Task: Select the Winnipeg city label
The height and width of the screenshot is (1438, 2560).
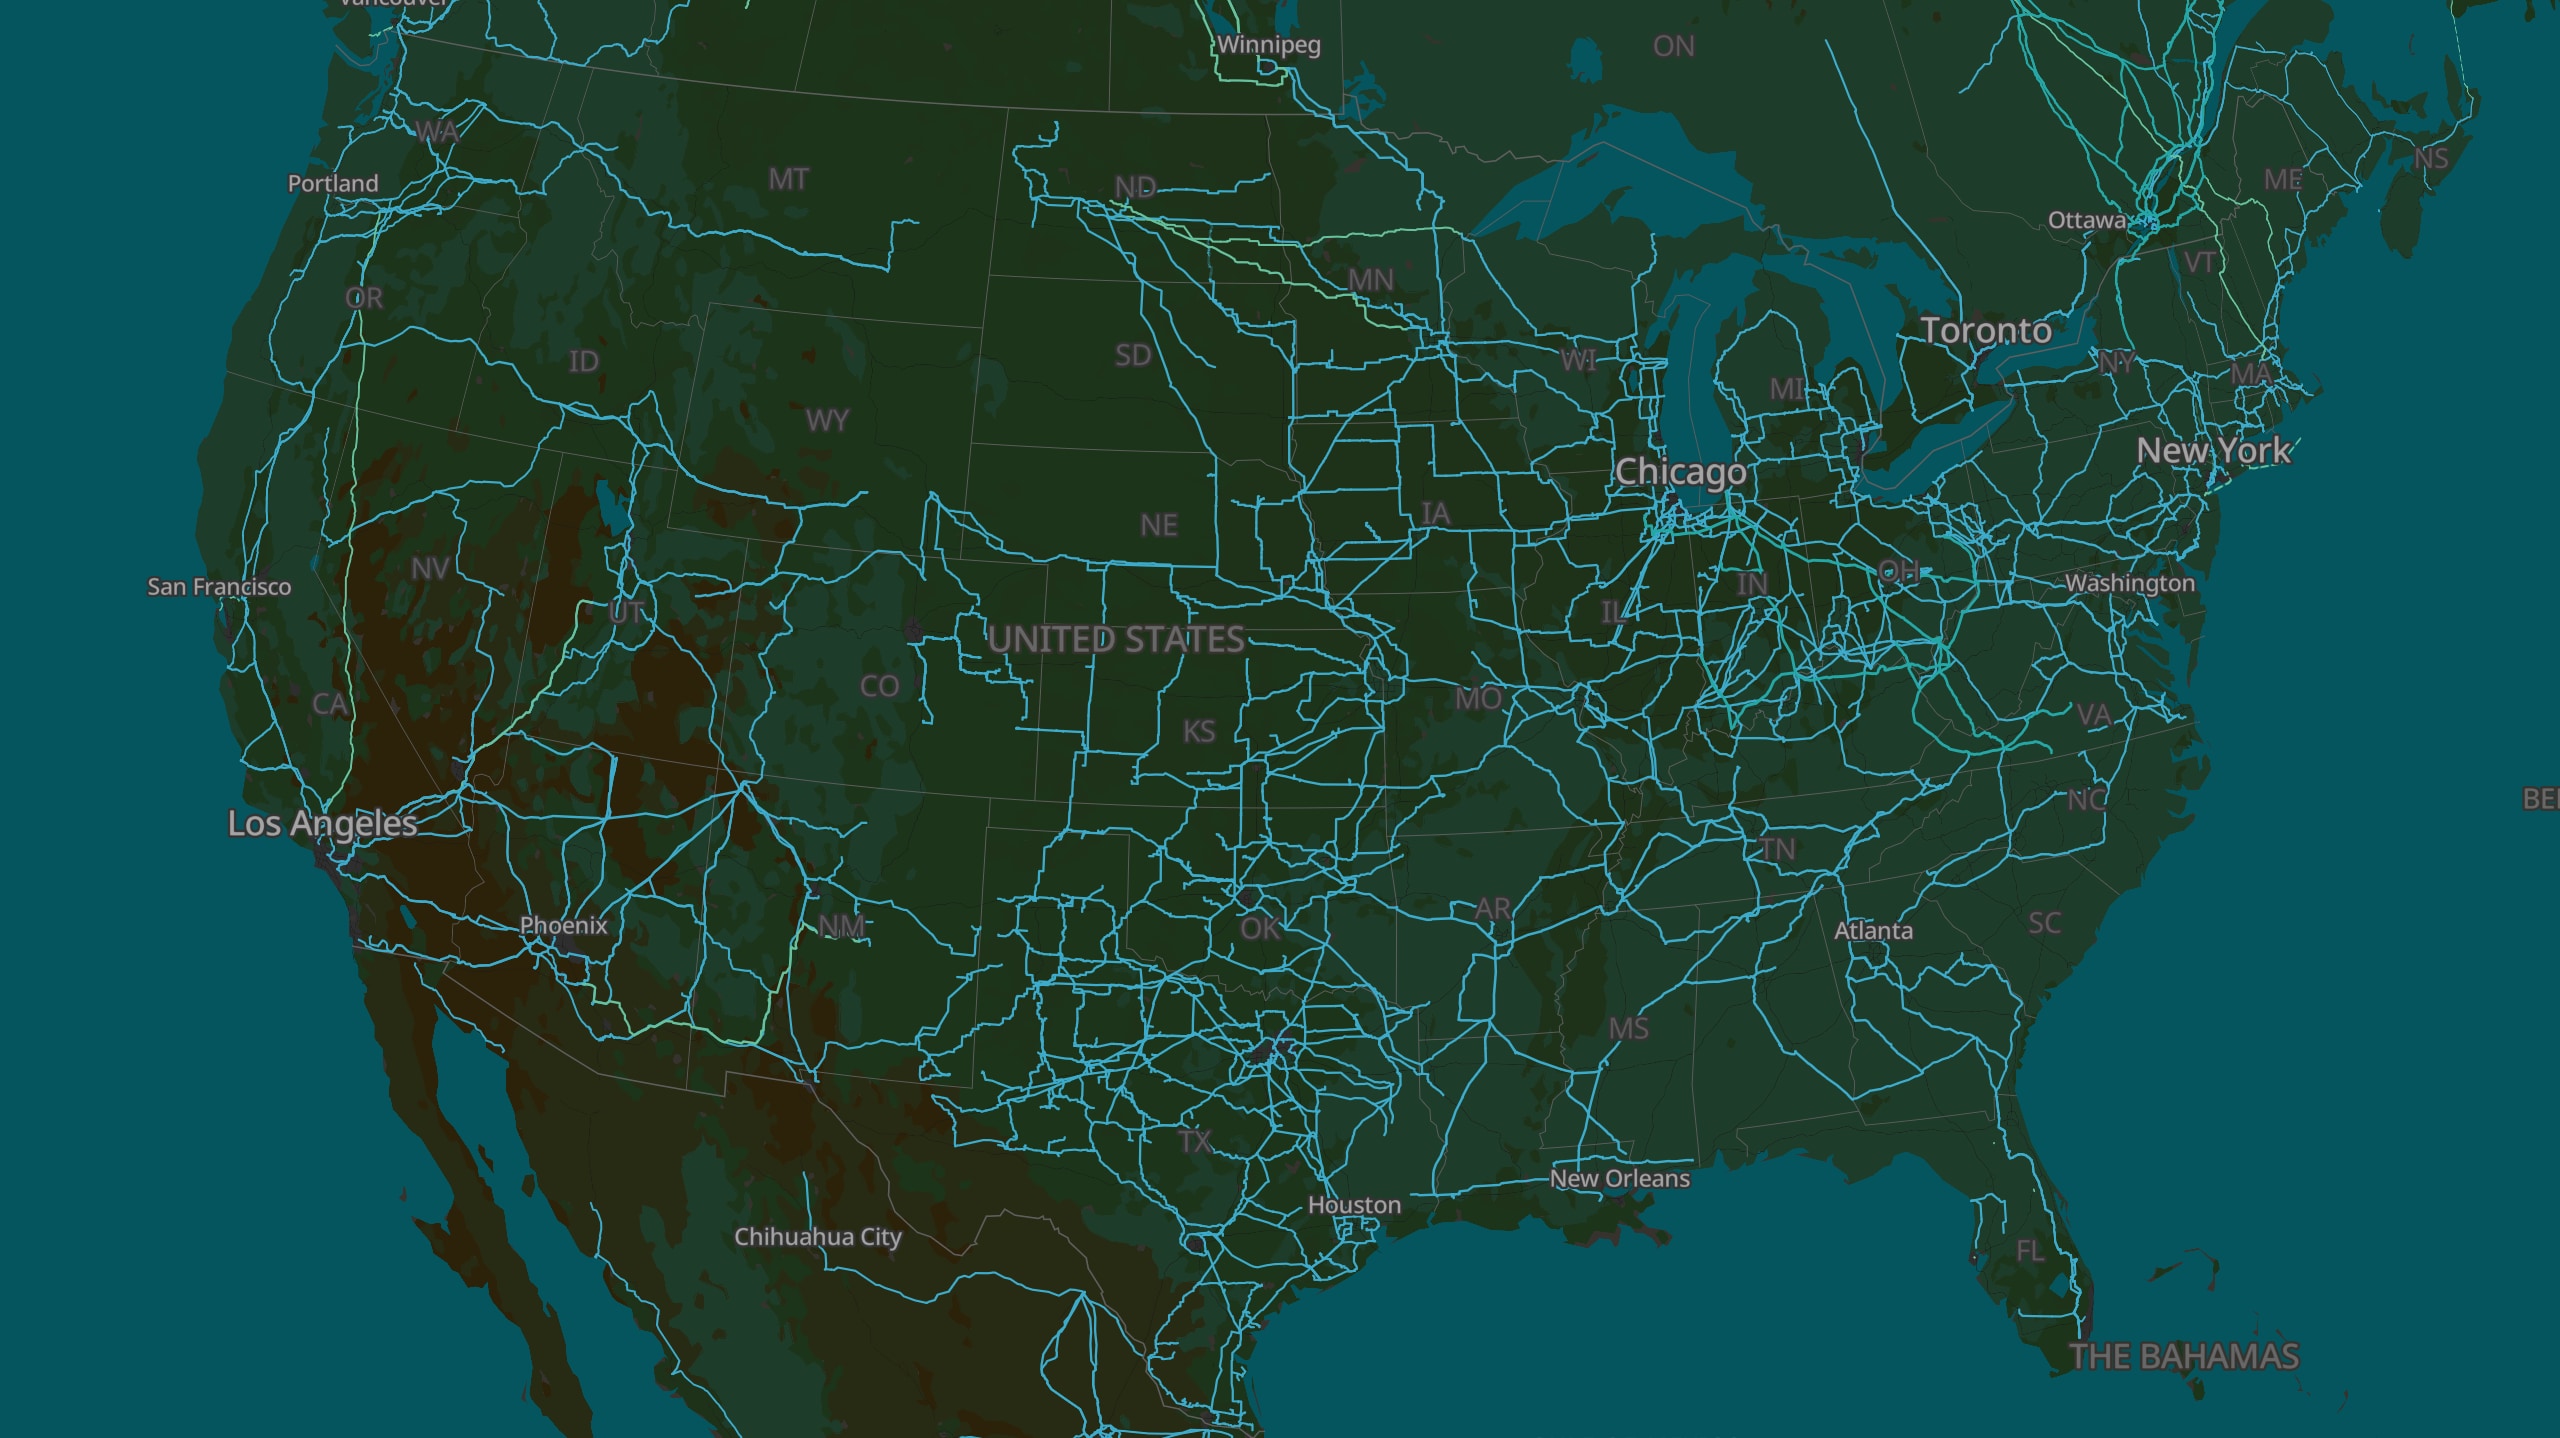Action: coord(1269,45)
